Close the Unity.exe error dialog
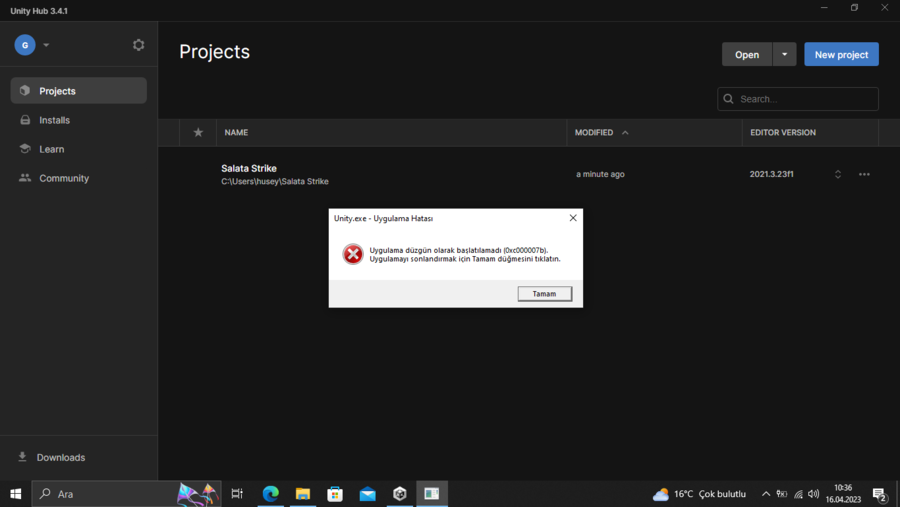 [x=572, y=218]
